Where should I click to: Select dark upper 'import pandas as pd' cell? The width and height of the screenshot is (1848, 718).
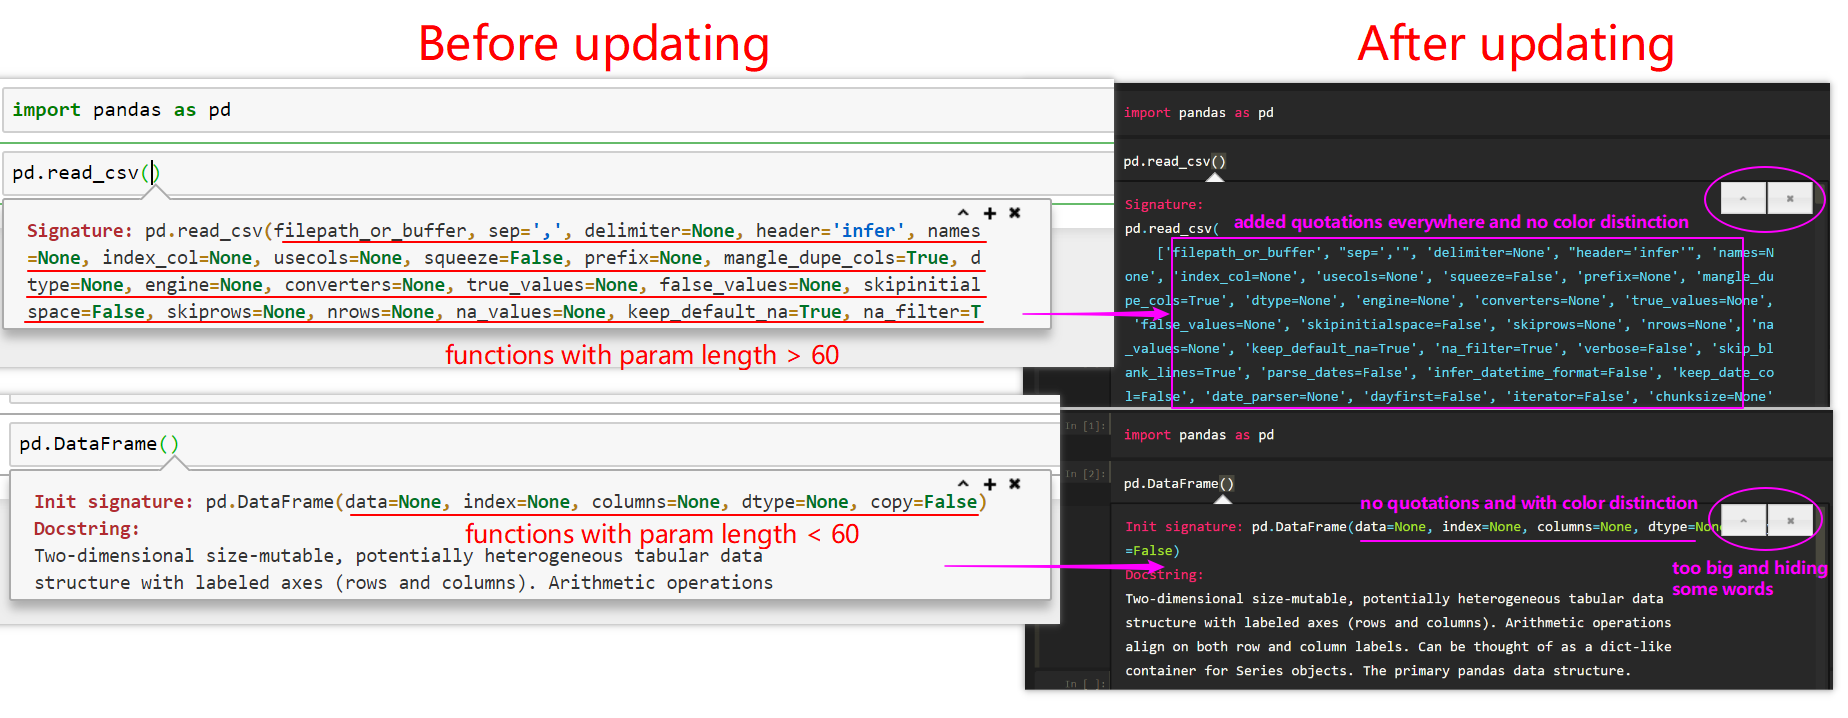[1472, 113]
